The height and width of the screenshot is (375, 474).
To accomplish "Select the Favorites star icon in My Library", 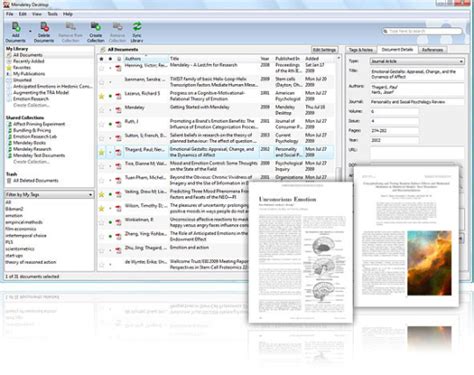I will point(9,68).
